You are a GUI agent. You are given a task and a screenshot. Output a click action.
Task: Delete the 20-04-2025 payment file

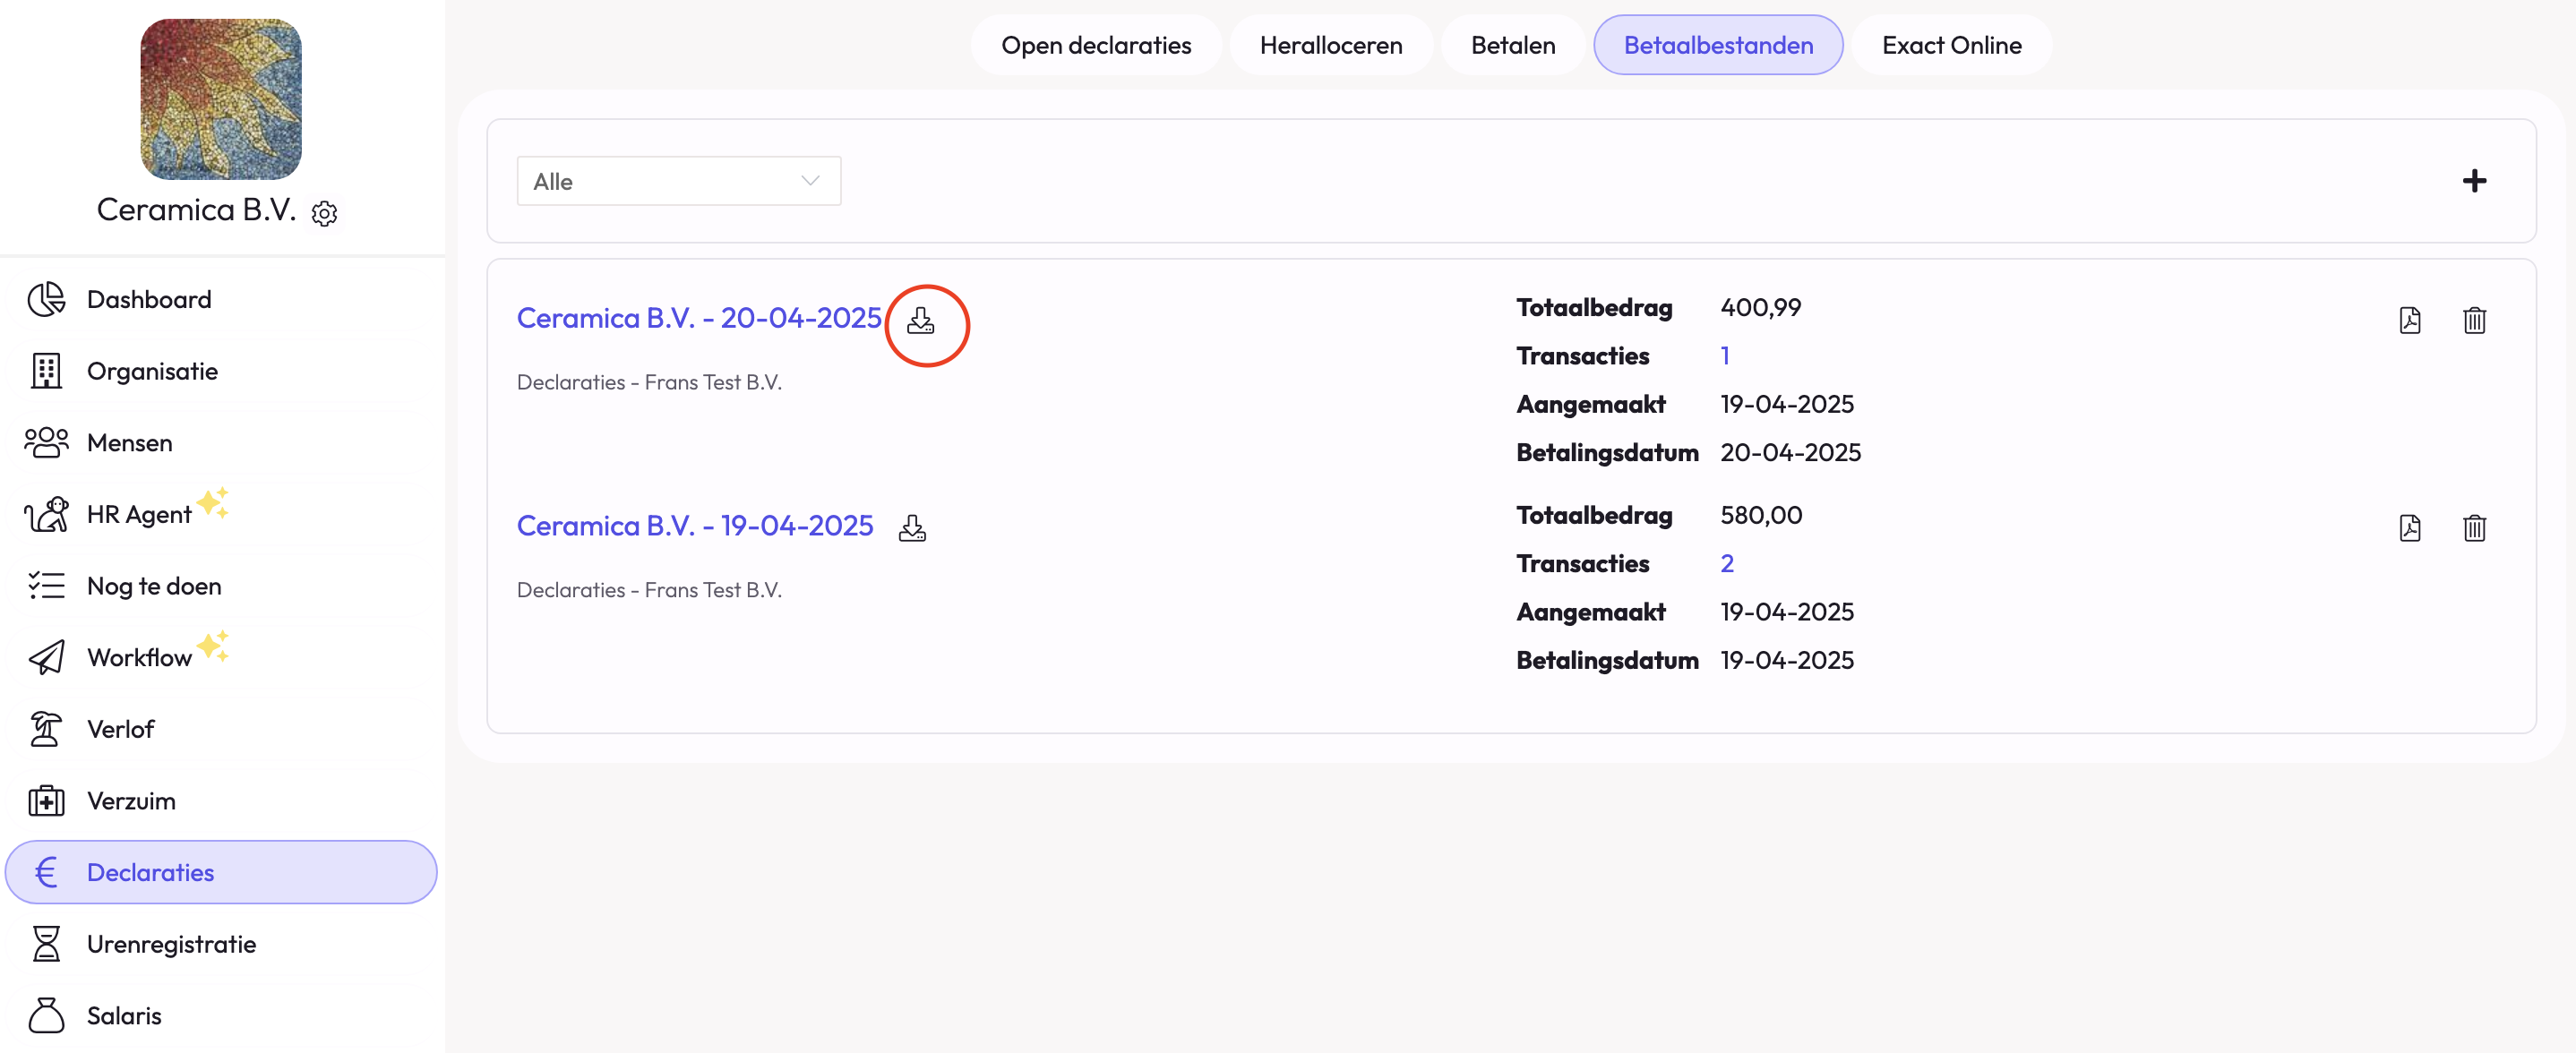click(2473, 320)
